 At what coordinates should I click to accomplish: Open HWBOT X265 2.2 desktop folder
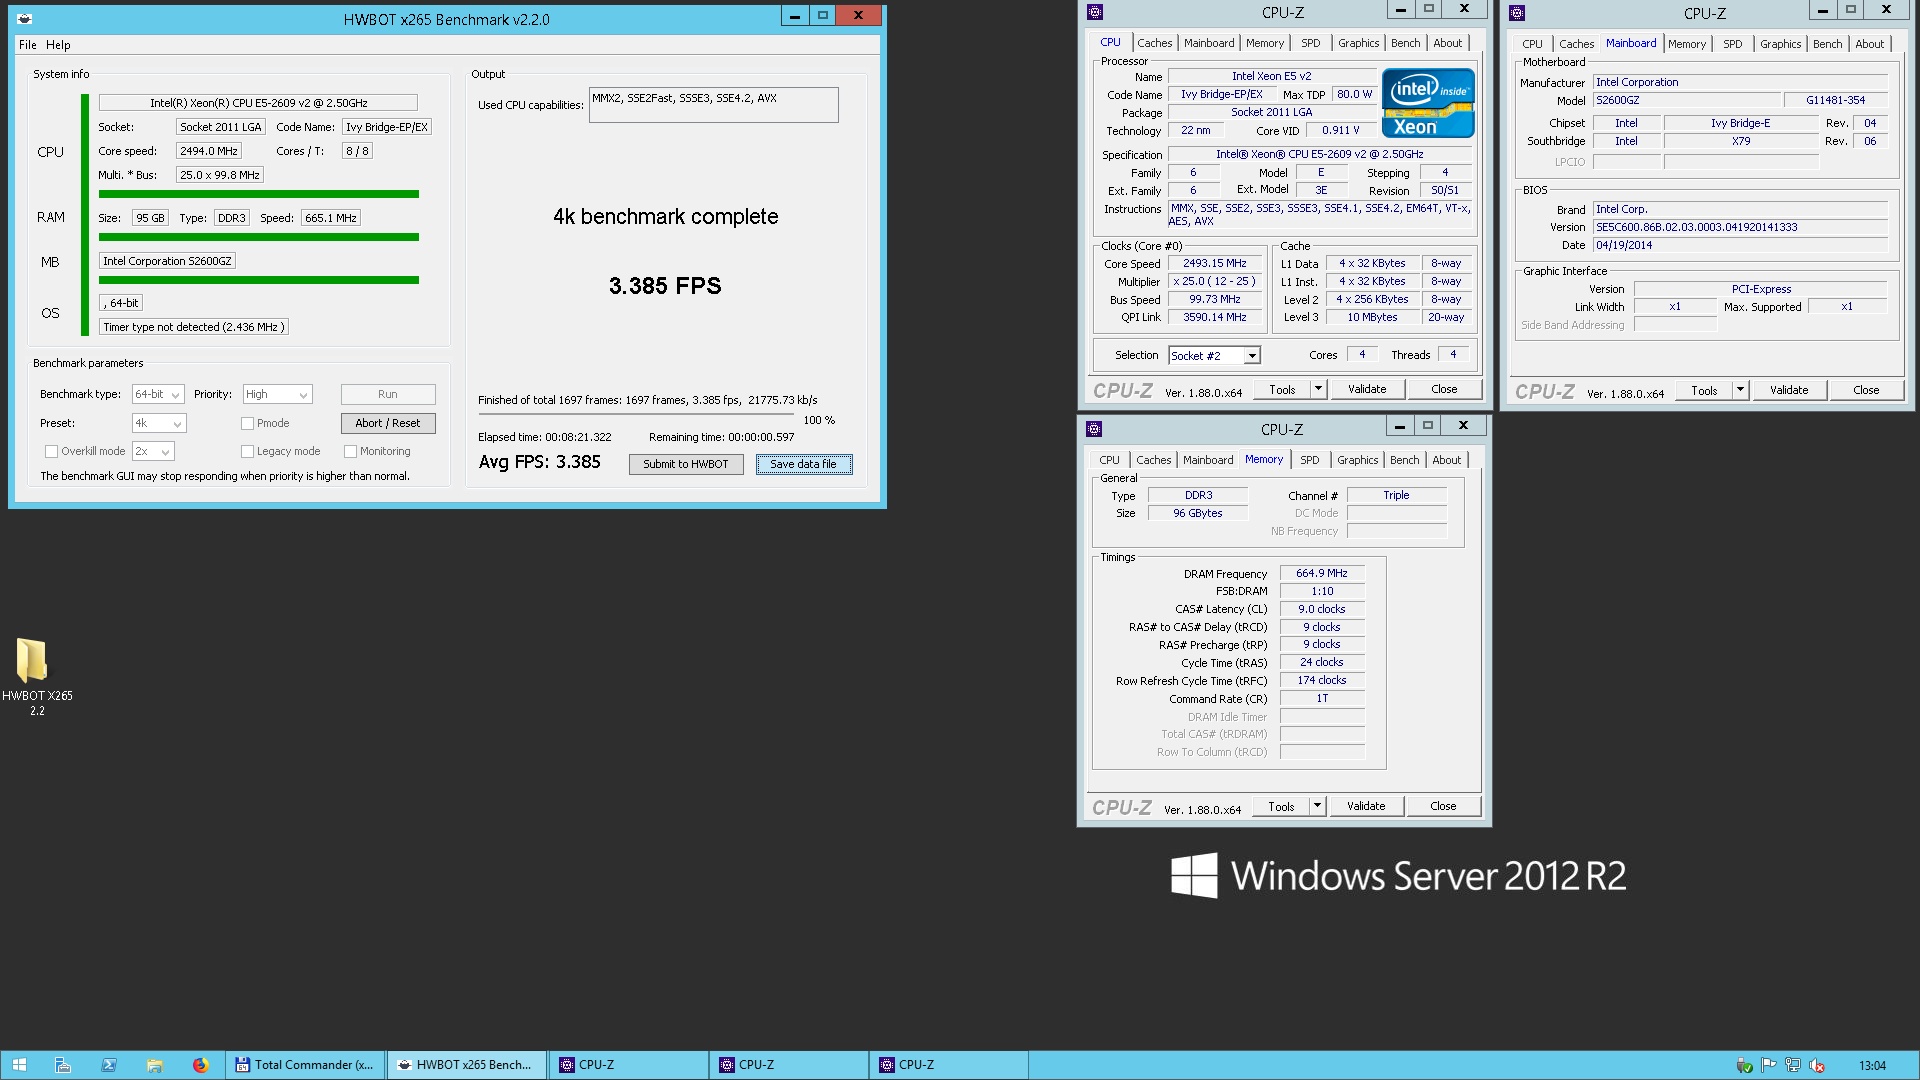tap(37, 677)
